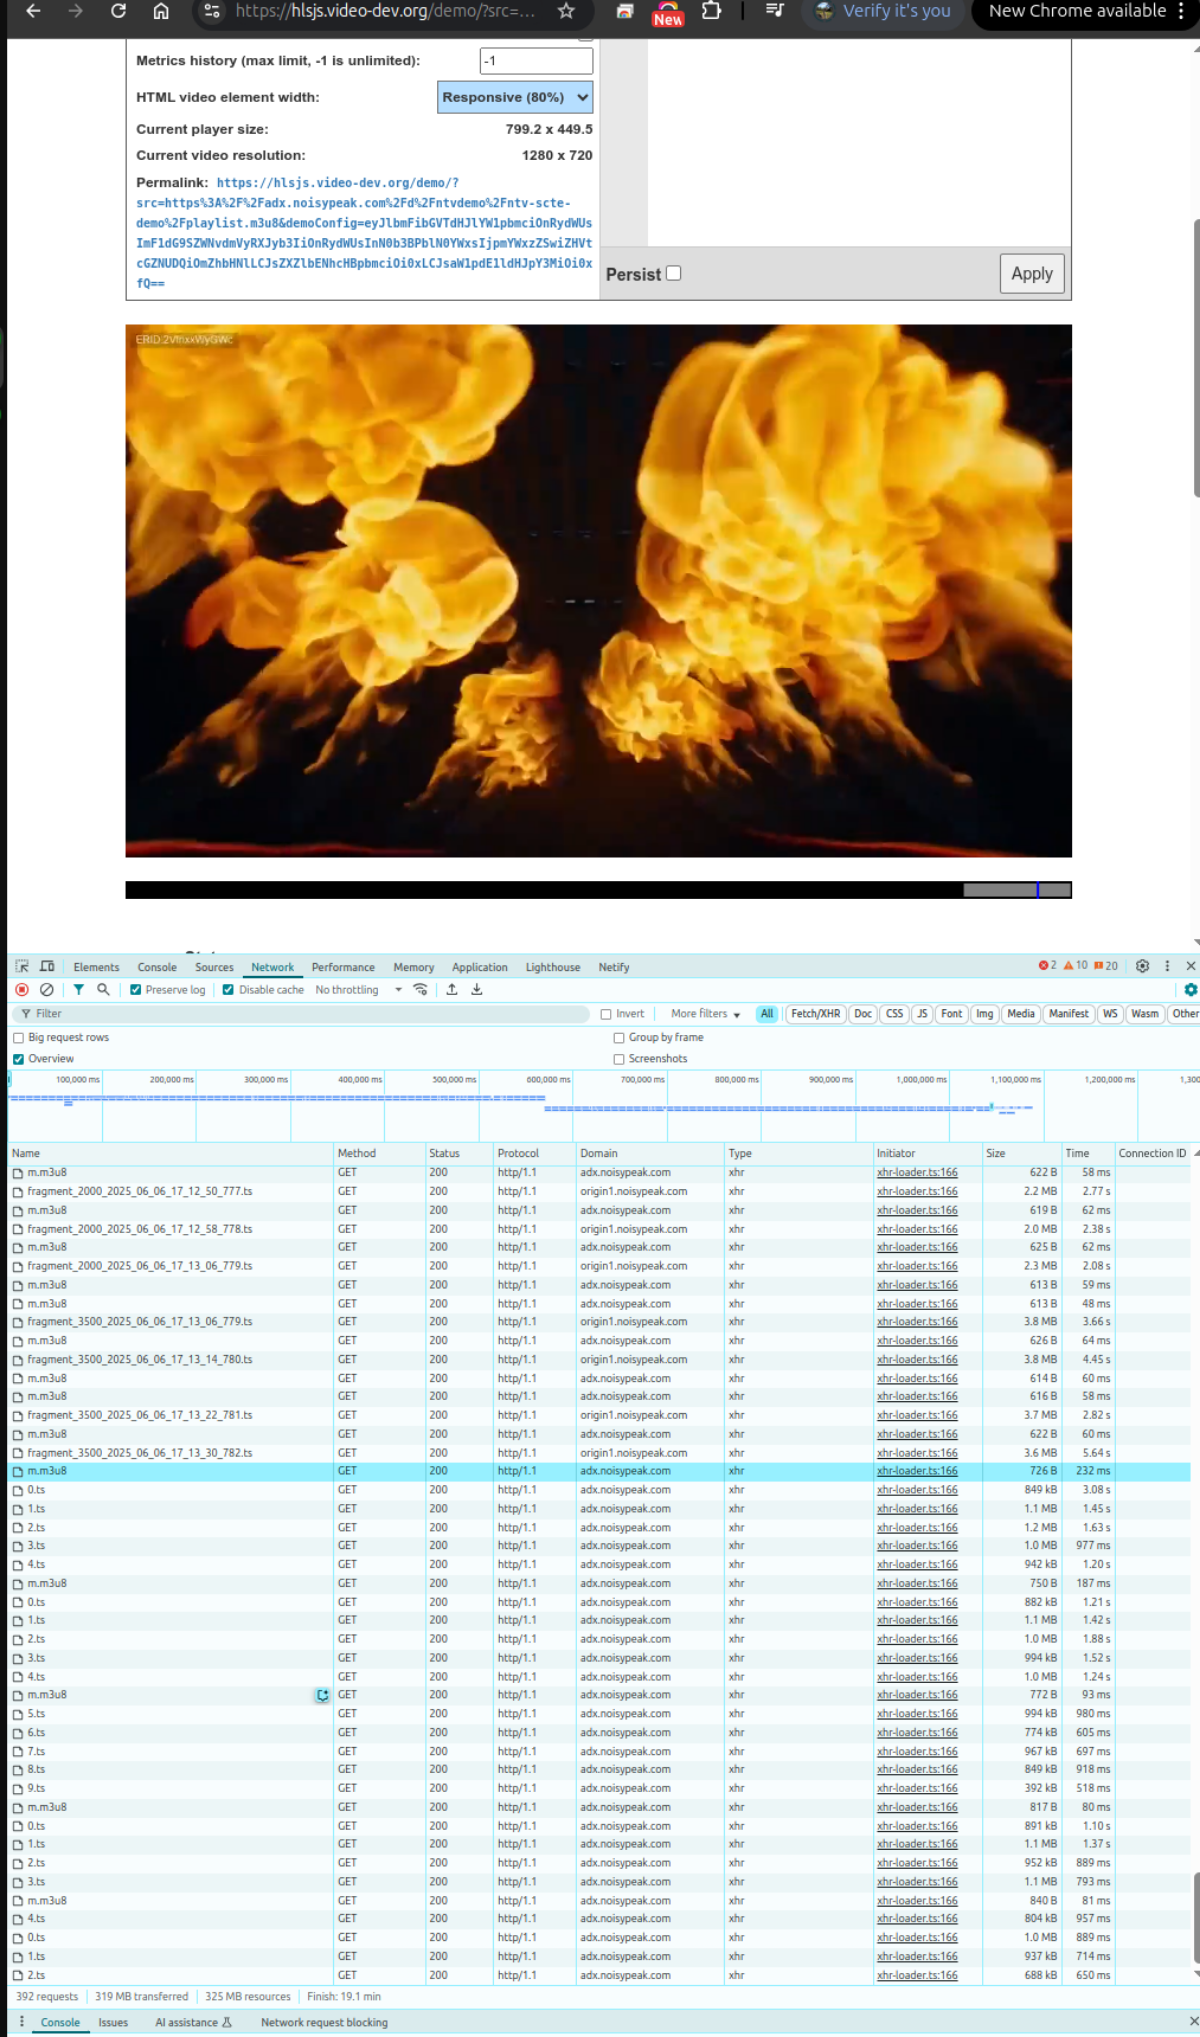
Task: Switch to Elements tab
Action: tap(96, 967)
